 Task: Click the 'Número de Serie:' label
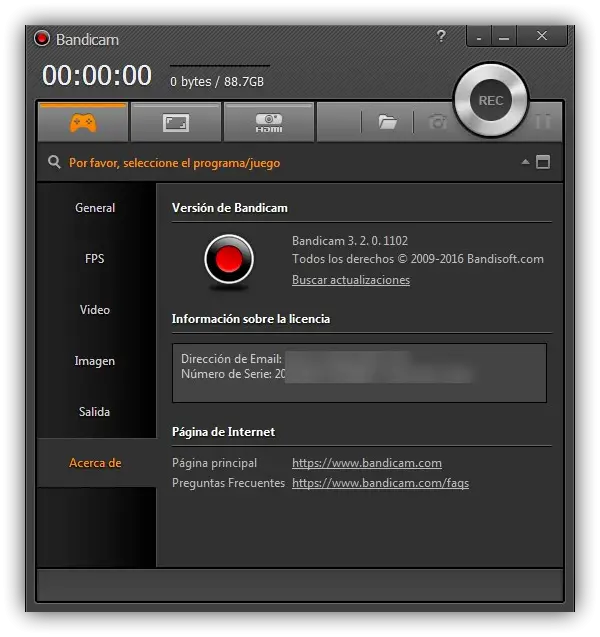coord(226,374)
